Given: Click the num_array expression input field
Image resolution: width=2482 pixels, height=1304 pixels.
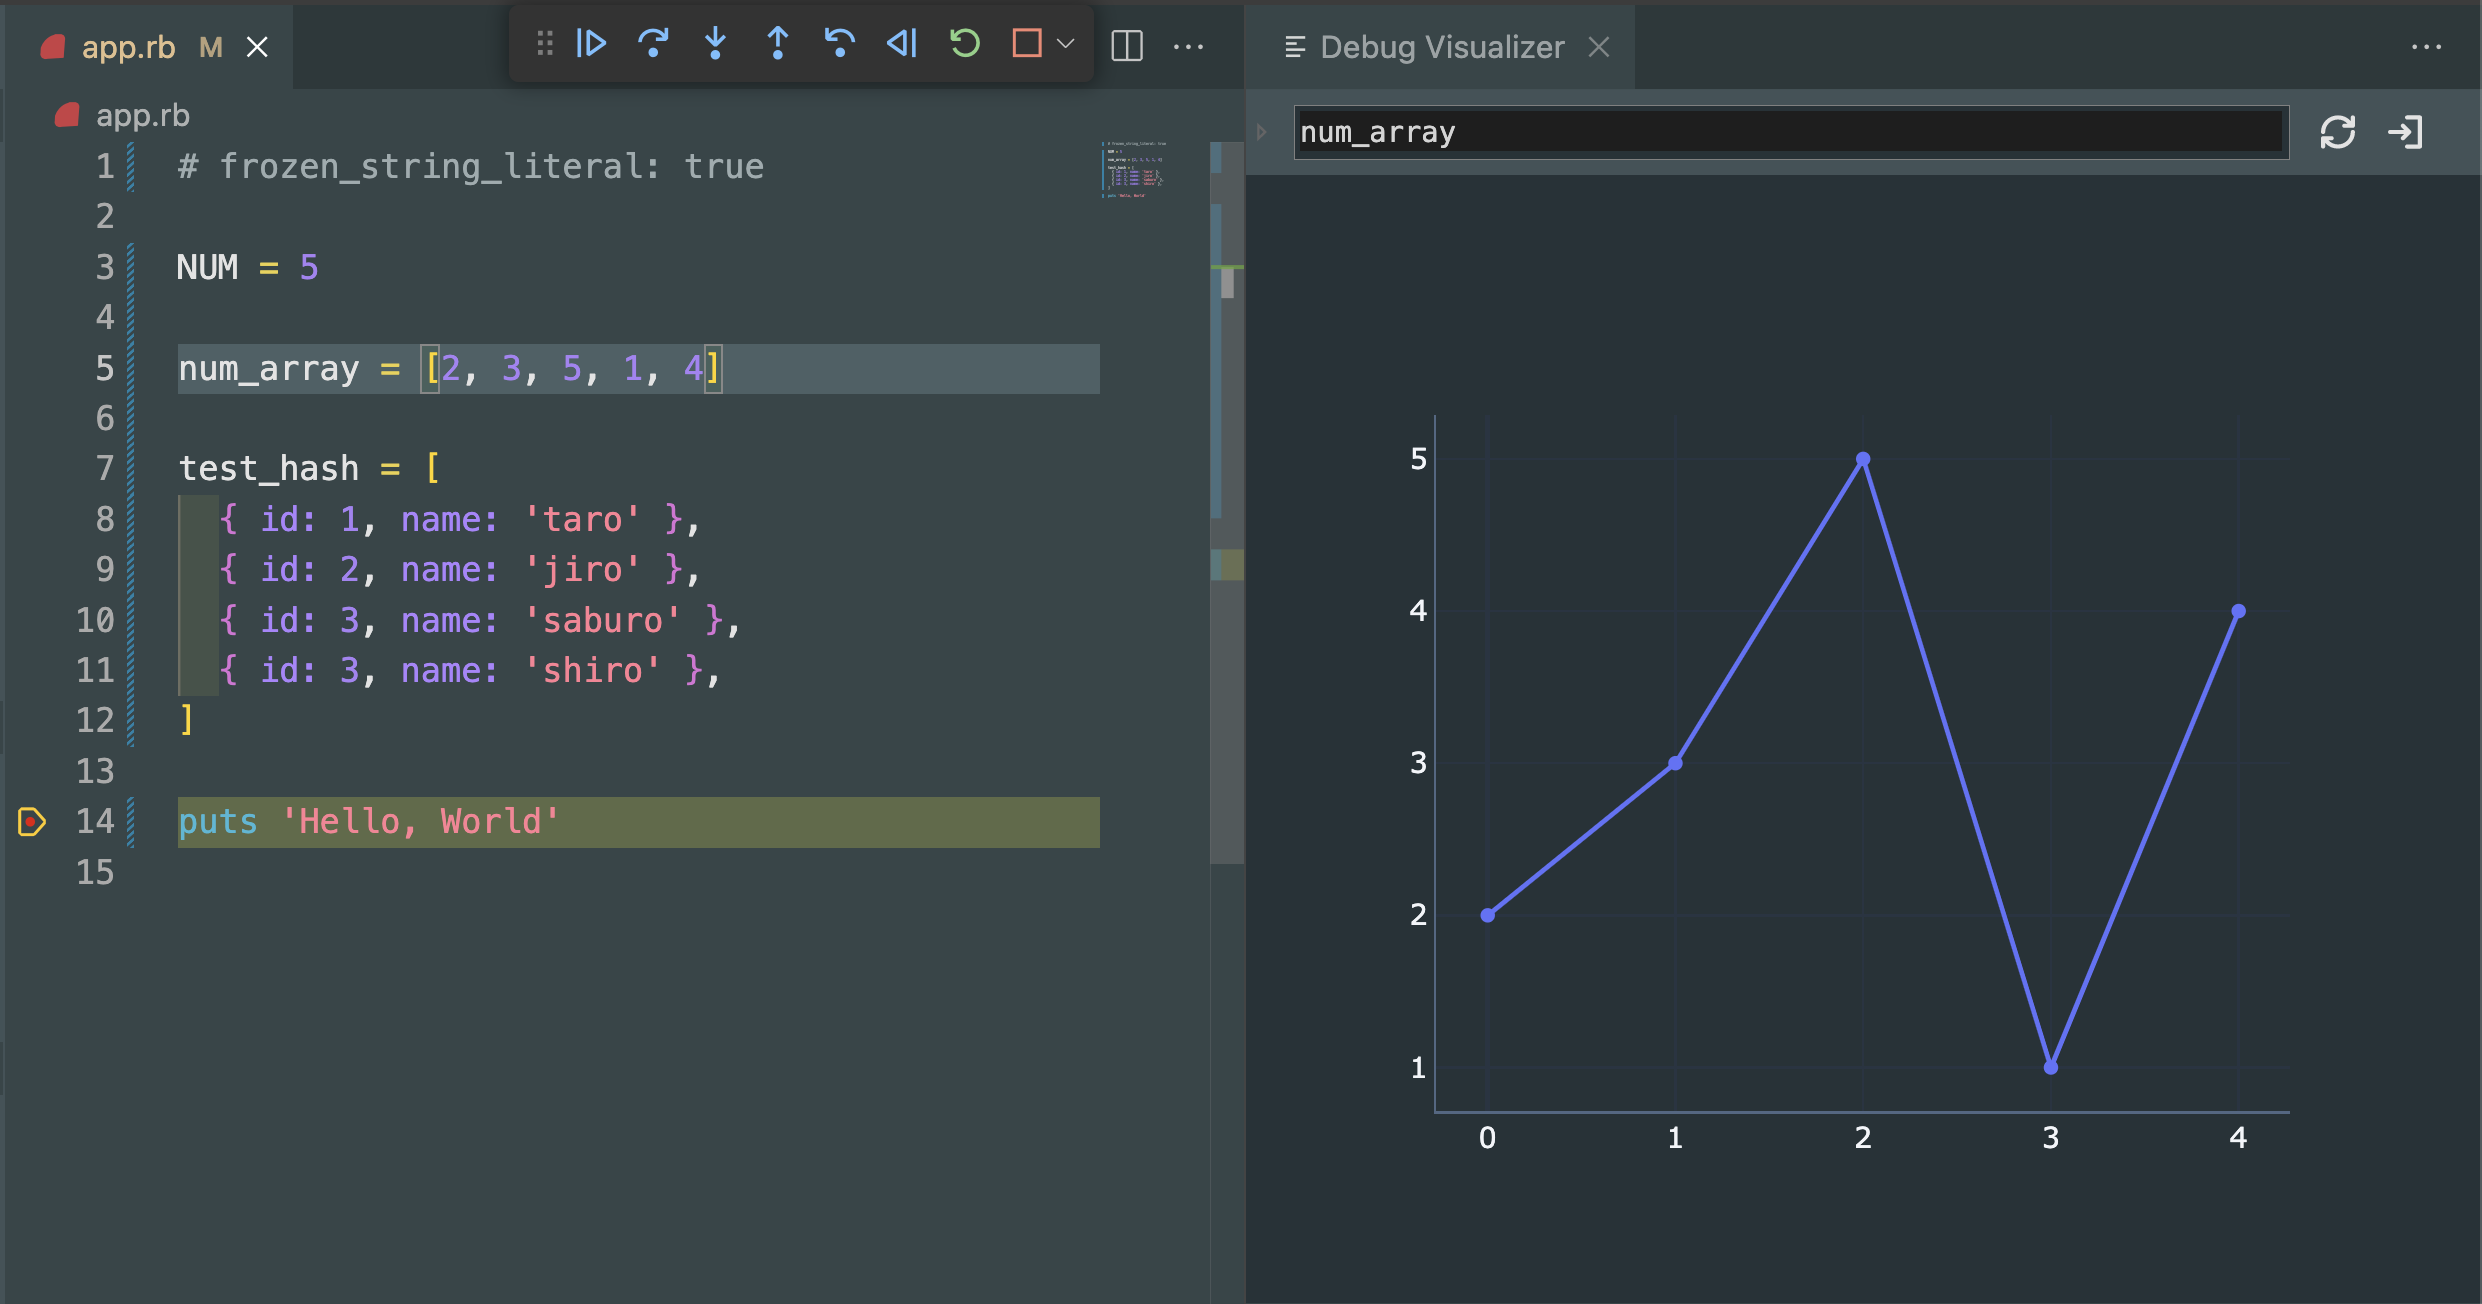Looking at the screenshot, I should tap(1790, 132).
